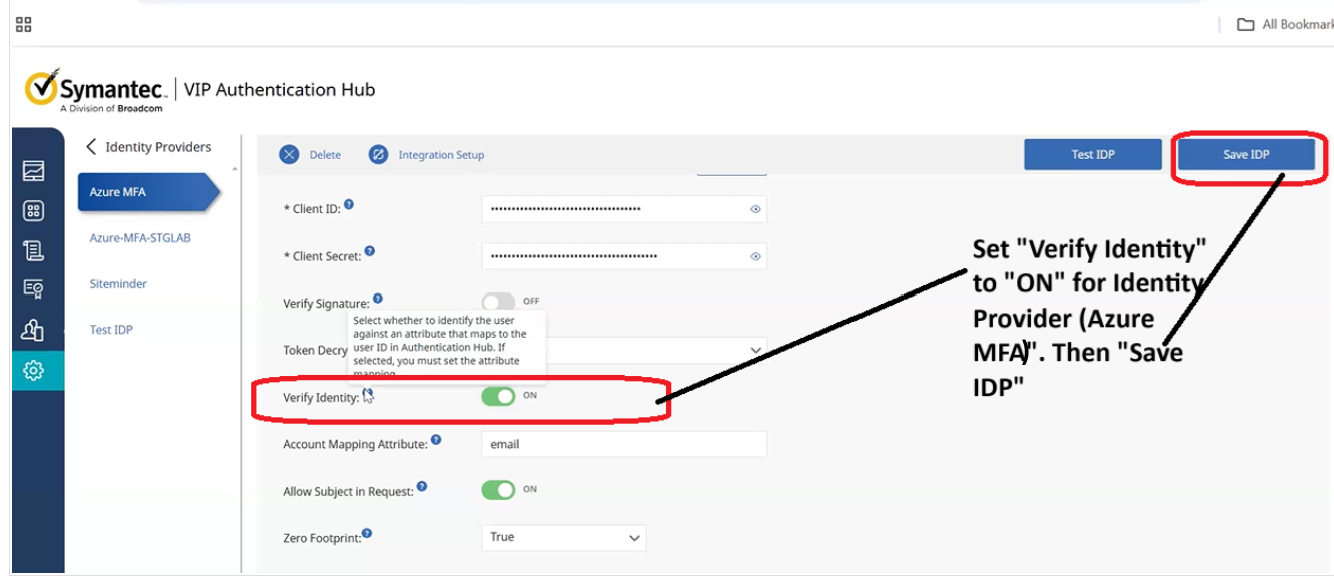This screenshot has height=578, width=1334.
Task: Click the help icon beside Verify Identity
Action: click(367, 394)
